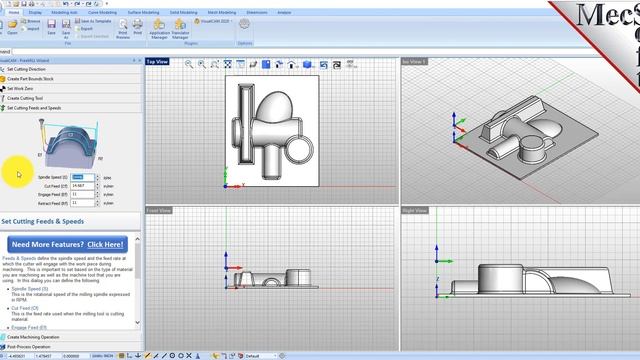Click the Import button in the ribbon
Image resolution: width=640 pixels, height=360 pixels.
click(31, 29)
